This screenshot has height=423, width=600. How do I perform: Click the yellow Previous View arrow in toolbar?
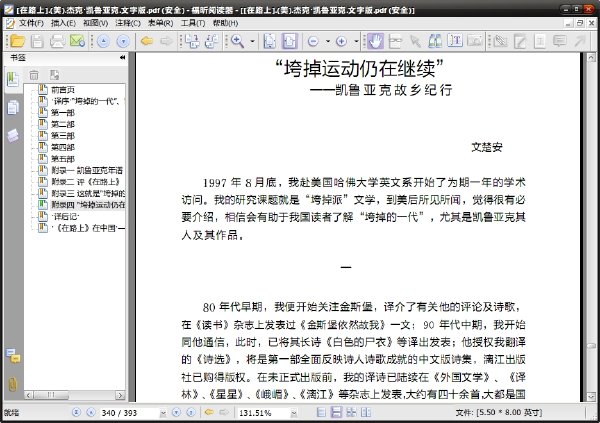coord(147,41)
